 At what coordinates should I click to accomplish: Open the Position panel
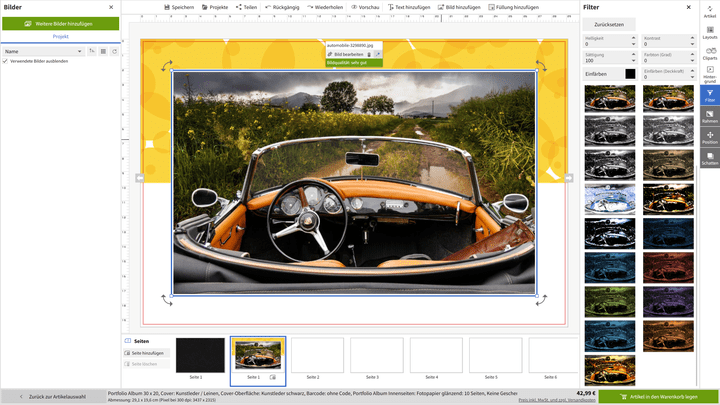[709, 137]
